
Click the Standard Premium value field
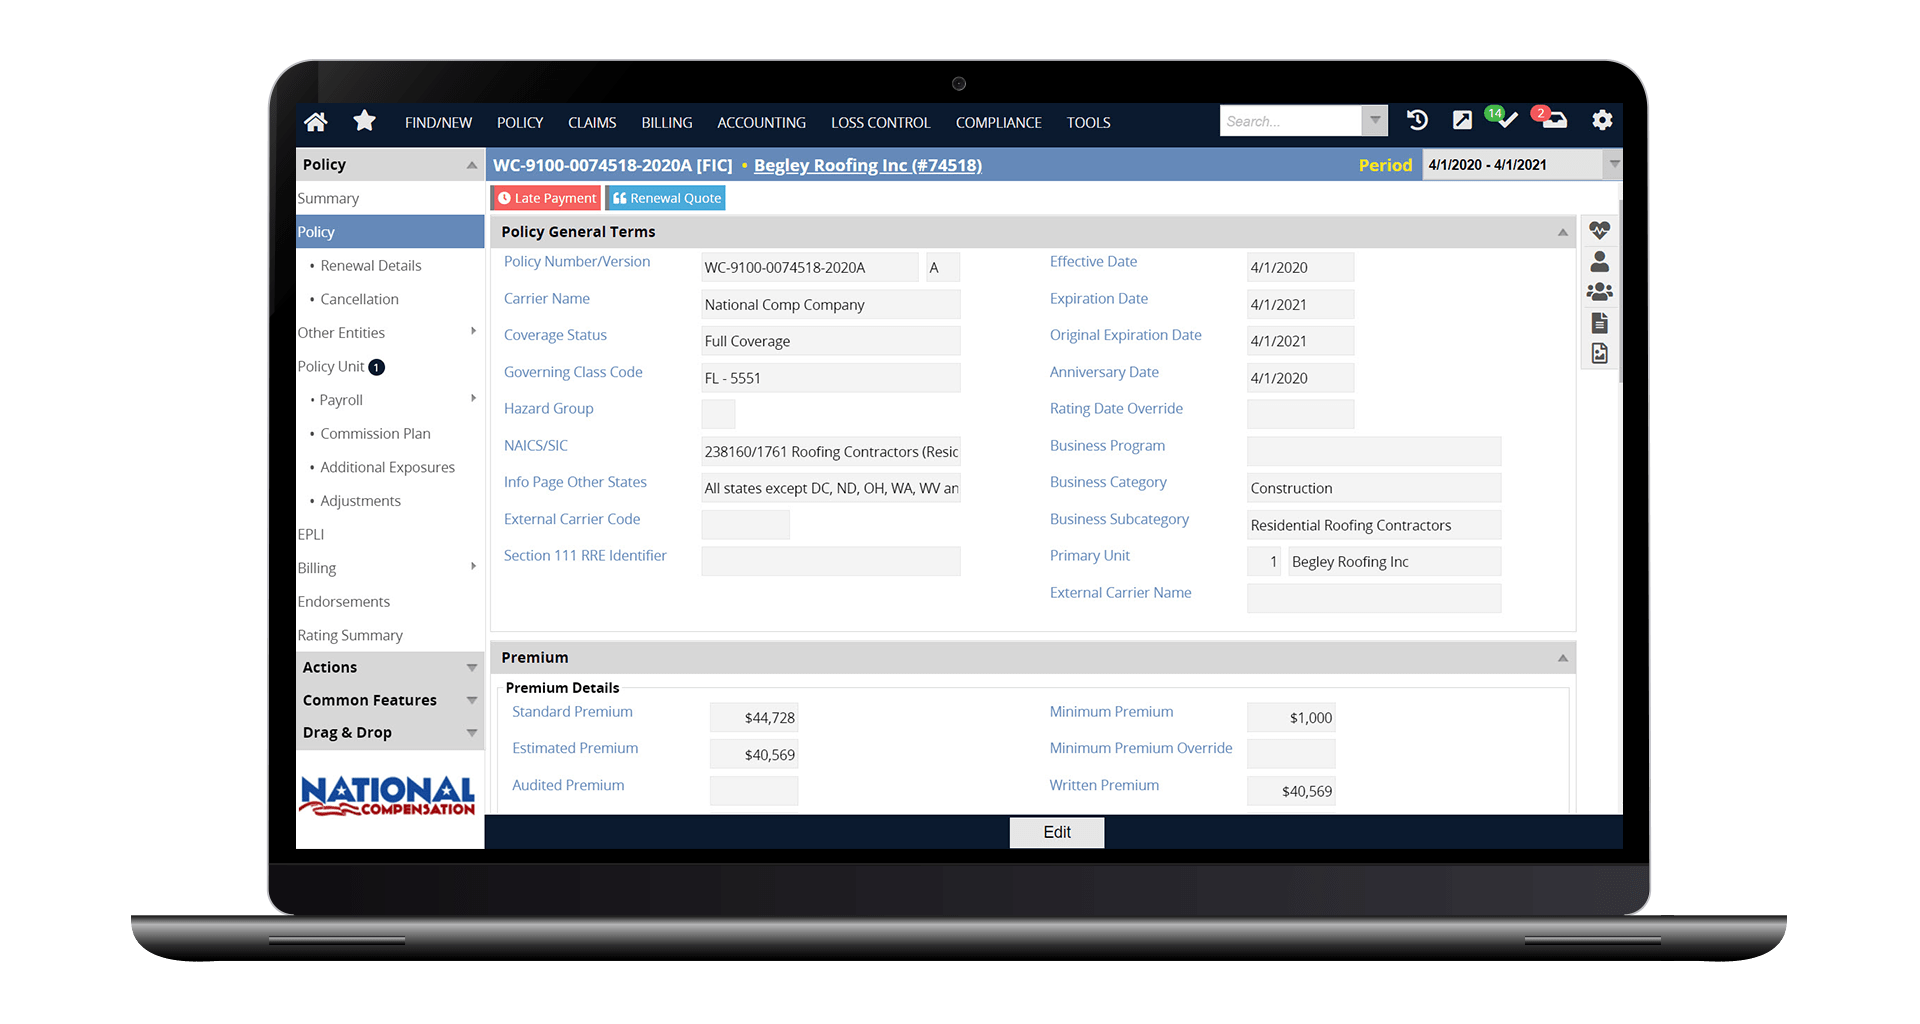754,717
